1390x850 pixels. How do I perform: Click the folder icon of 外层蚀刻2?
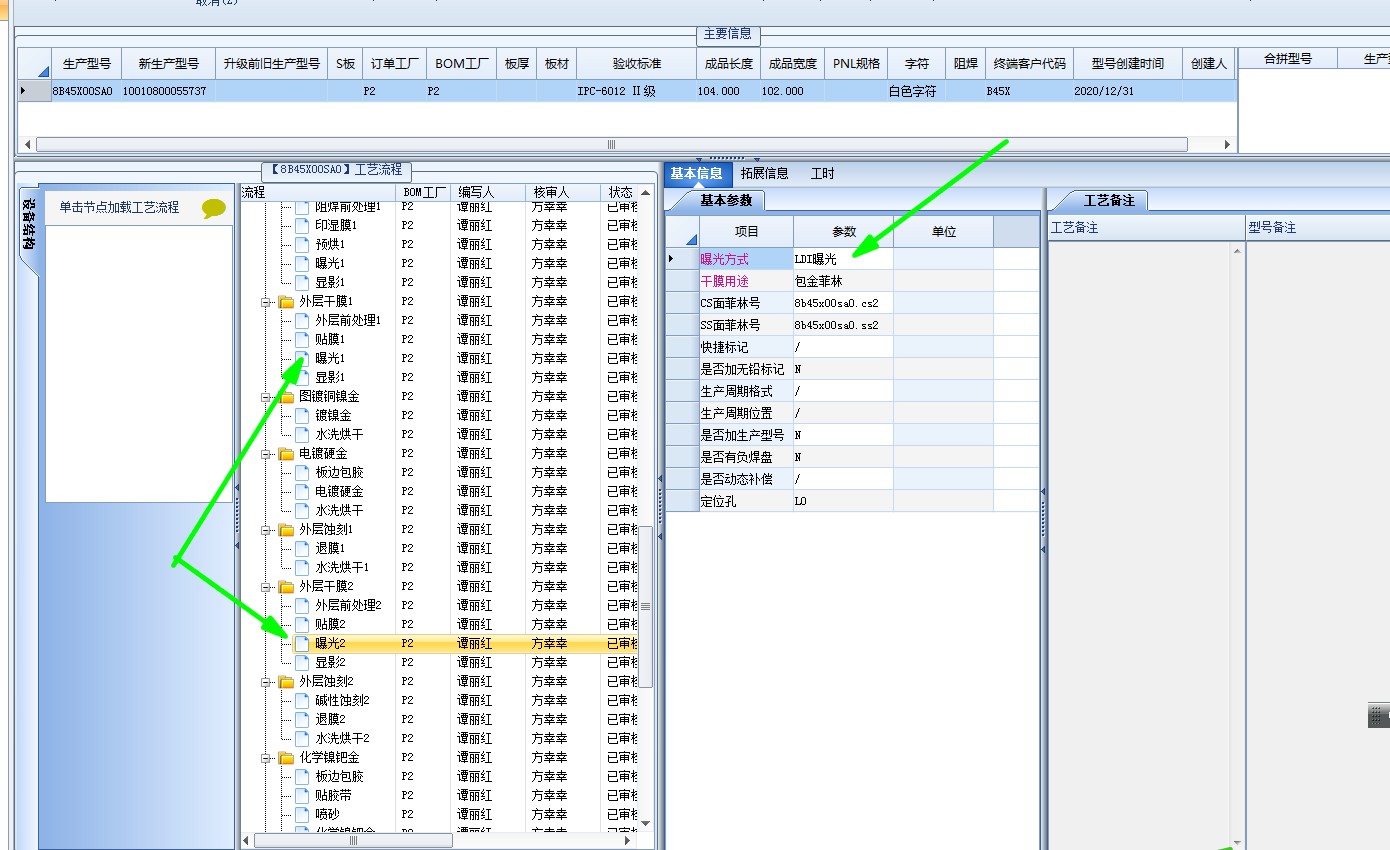pyautogui.click(x=286, y=681)
